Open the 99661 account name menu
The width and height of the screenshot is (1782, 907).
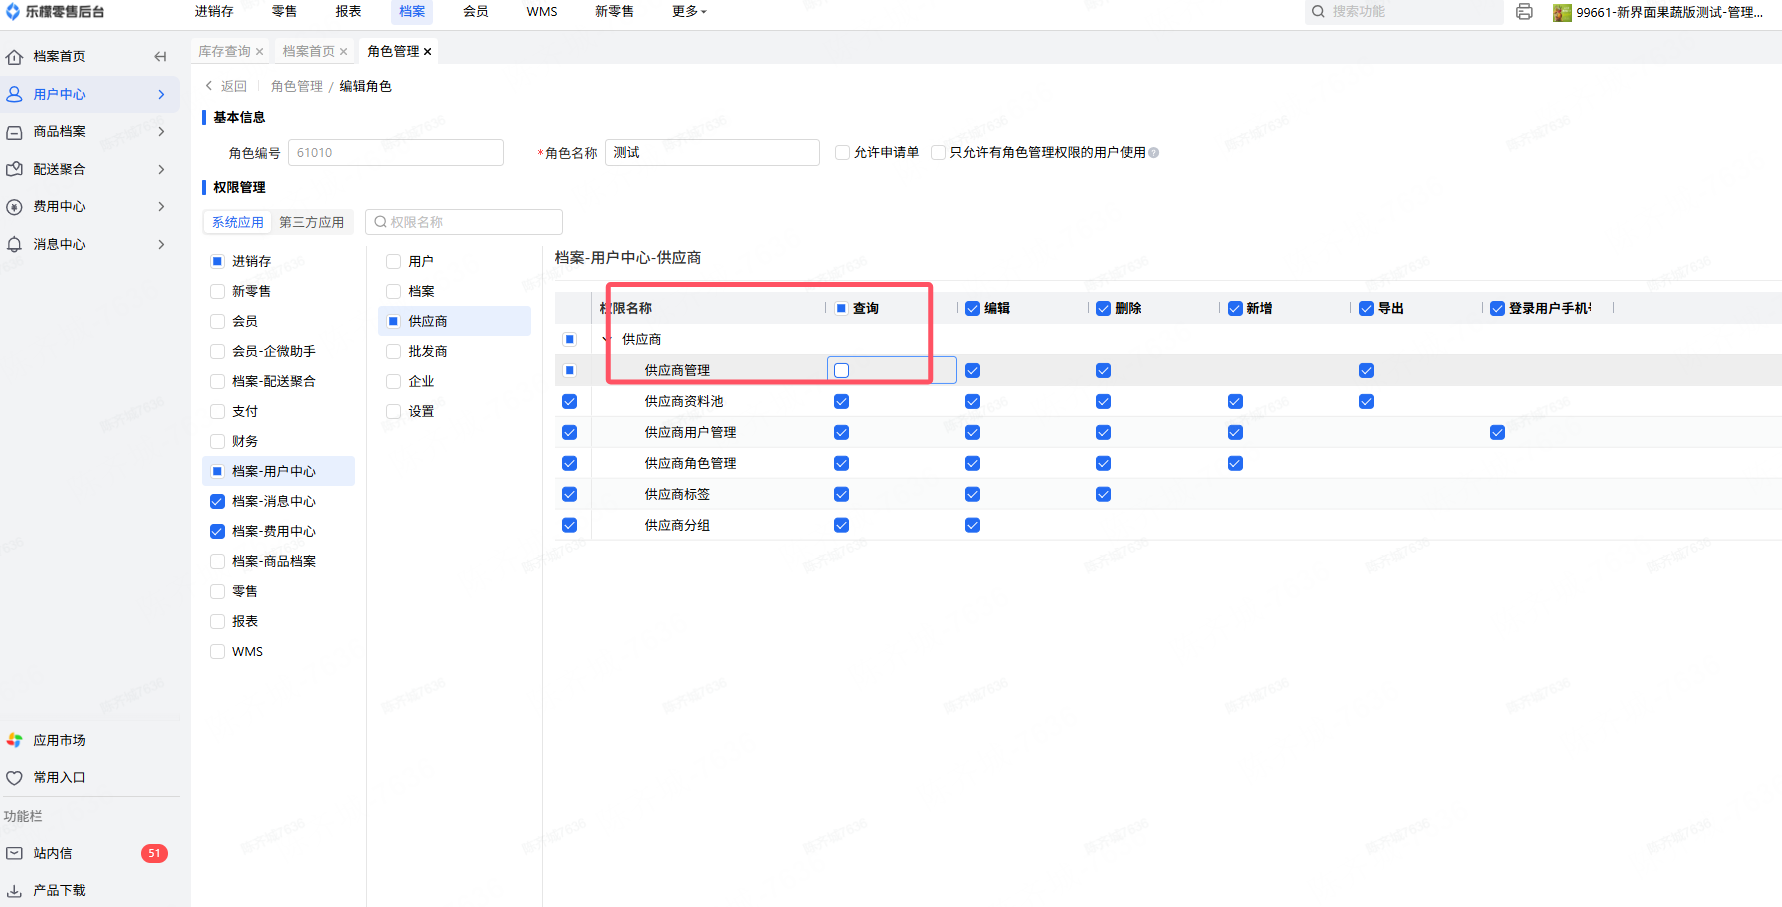1669,13
